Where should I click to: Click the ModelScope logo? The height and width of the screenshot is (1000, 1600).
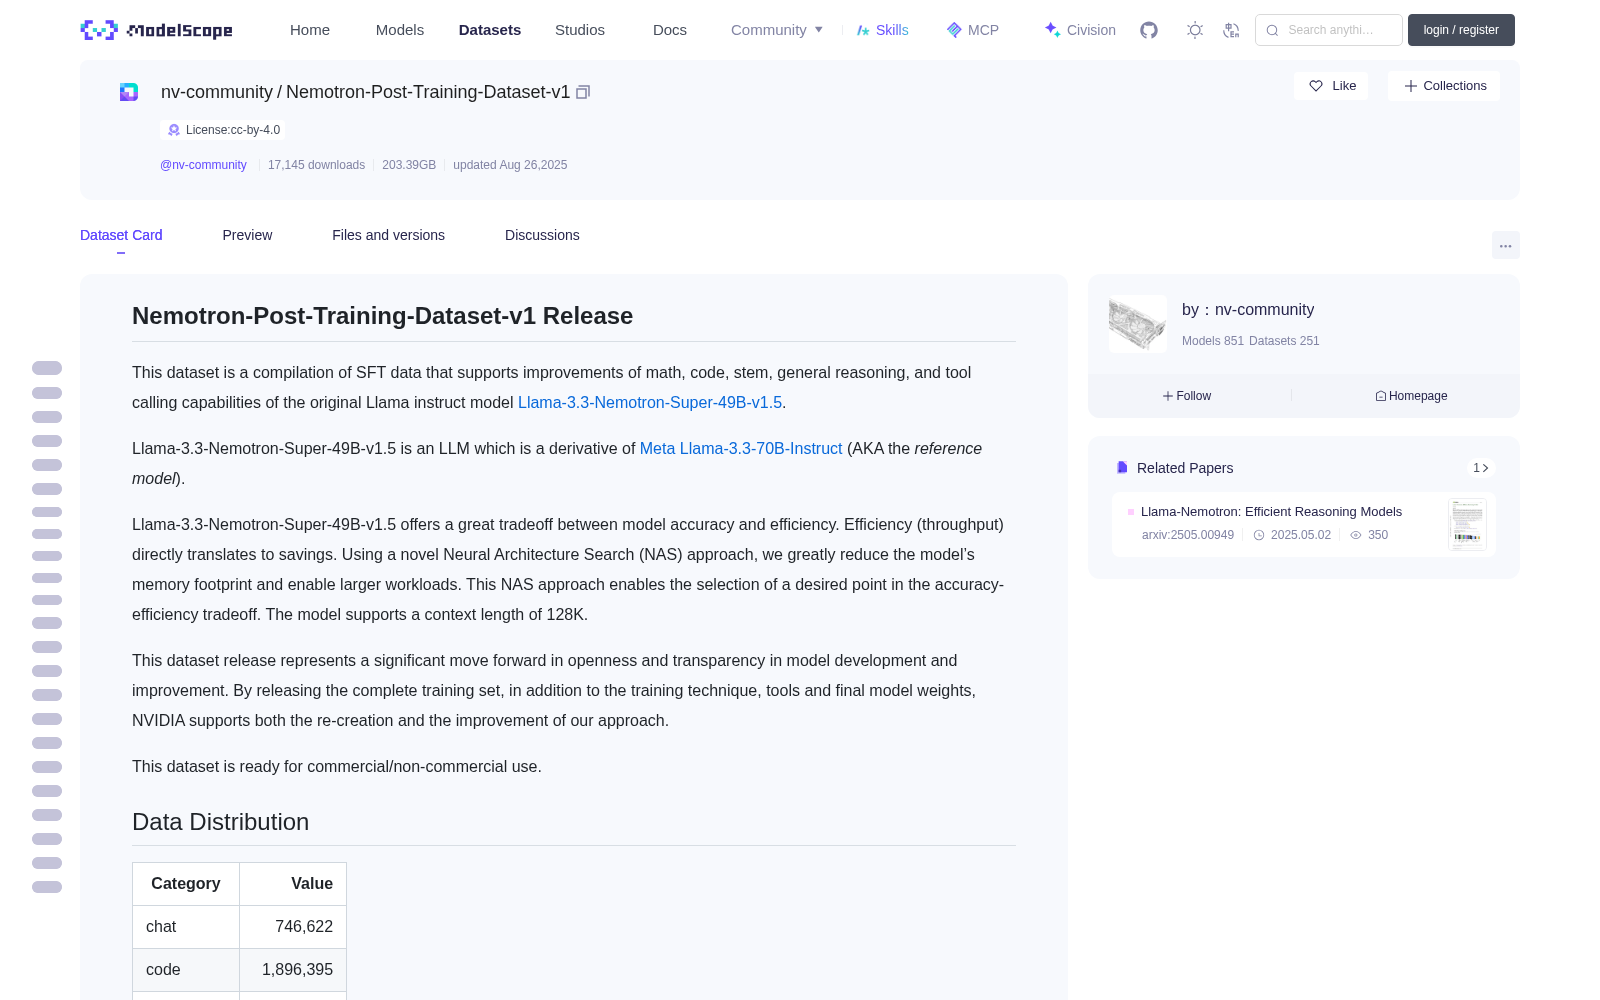pos(156,30)
